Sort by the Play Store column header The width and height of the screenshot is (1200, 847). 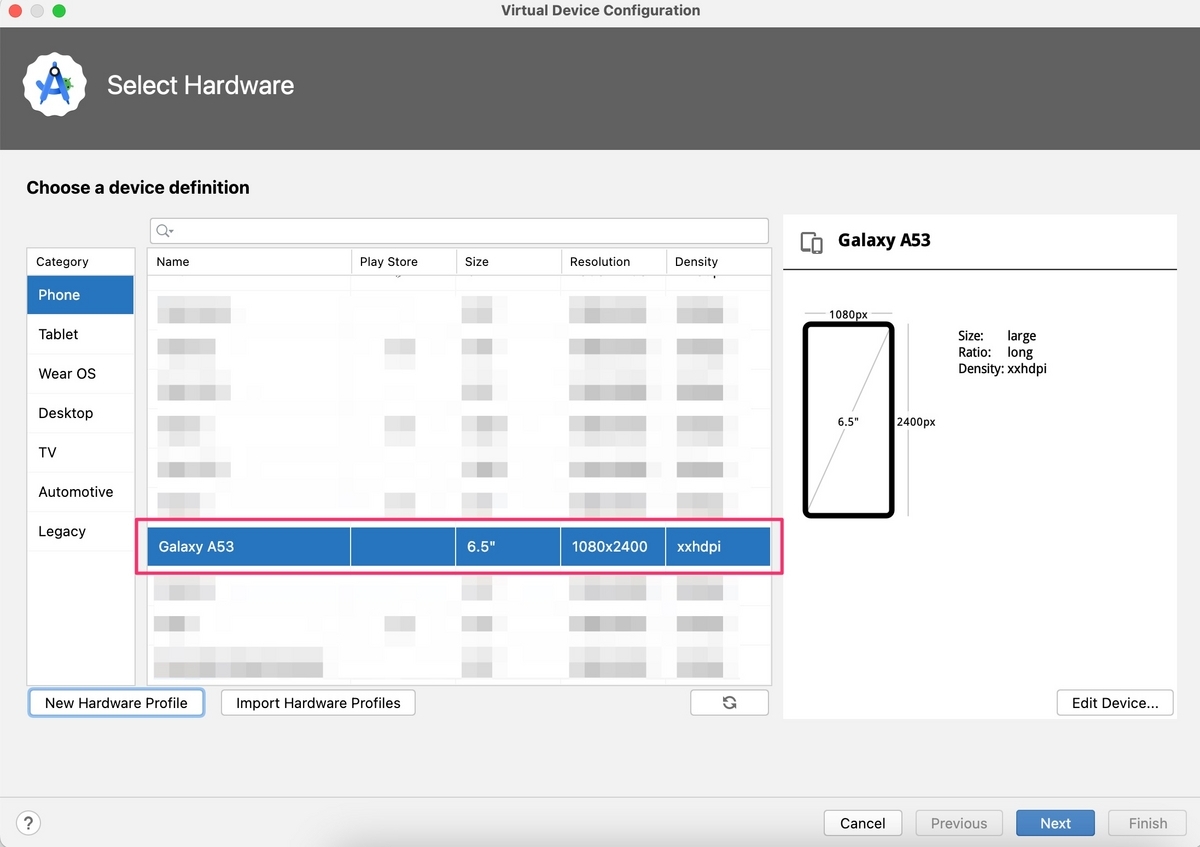click(x=404, y=262)
